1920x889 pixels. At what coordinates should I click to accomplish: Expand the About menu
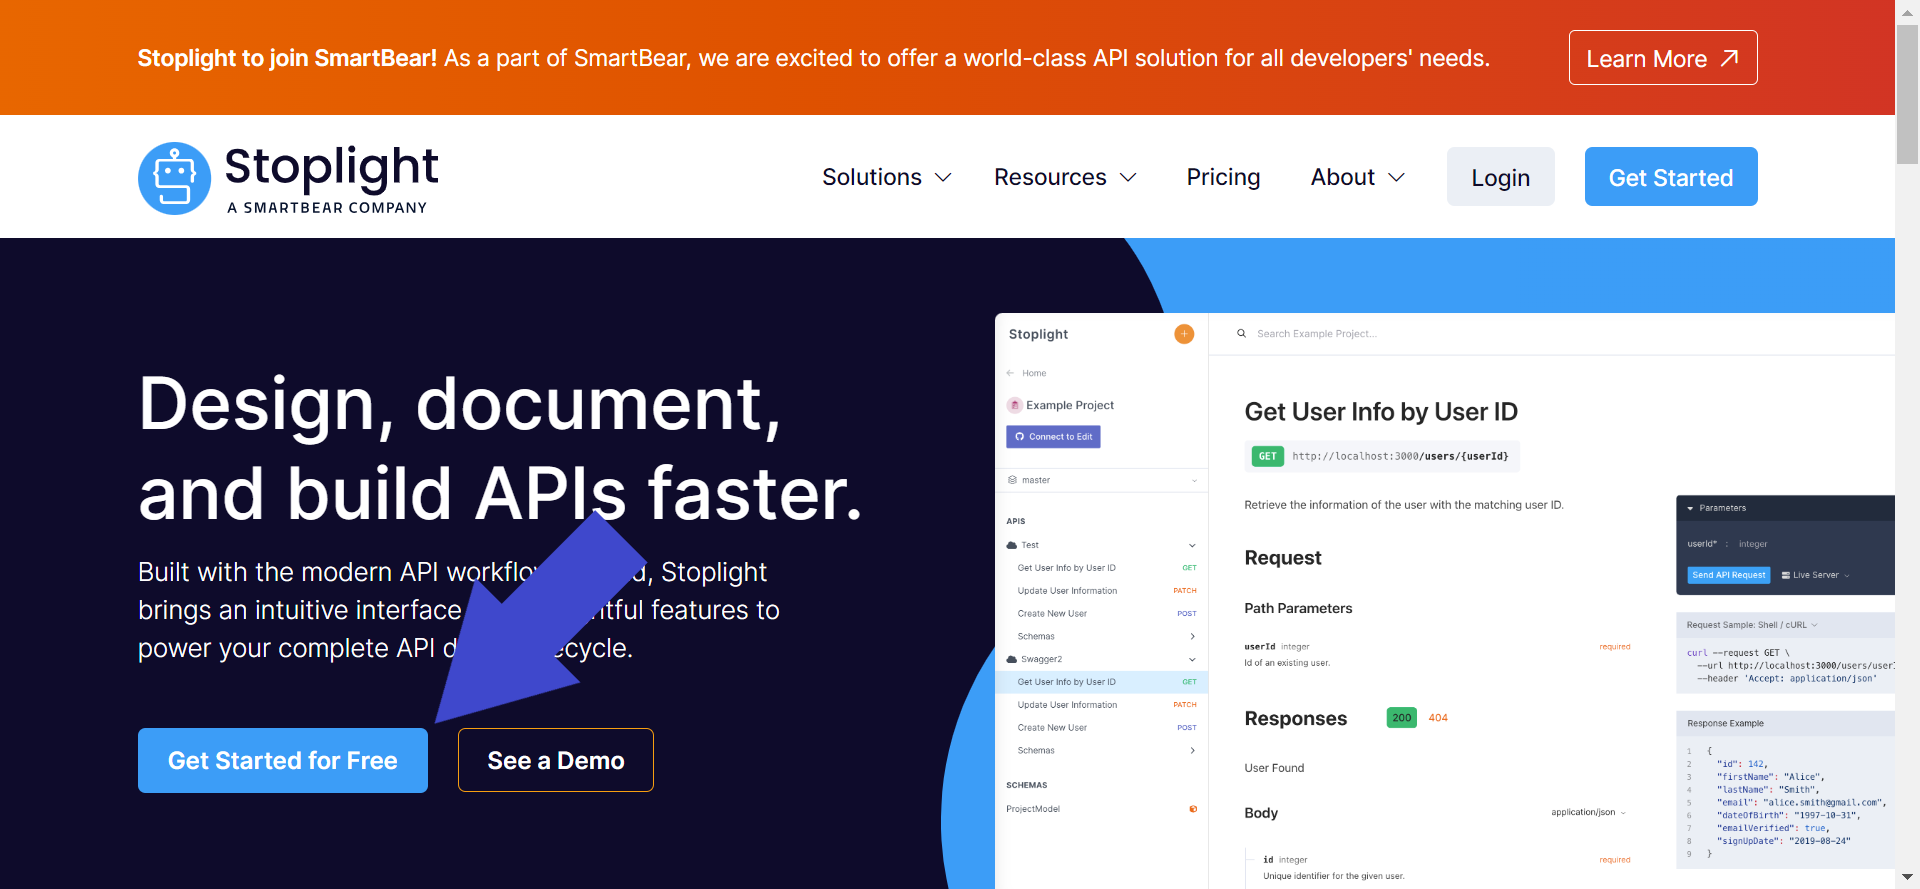tap(1358, 177)
